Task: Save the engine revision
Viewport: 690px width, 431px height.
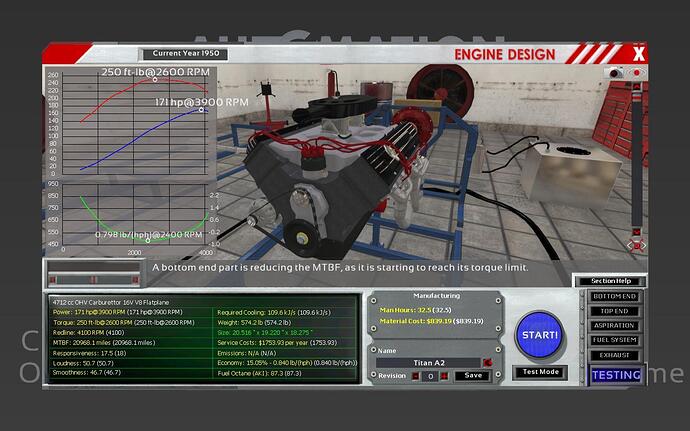Action: [x=473, y=376]
